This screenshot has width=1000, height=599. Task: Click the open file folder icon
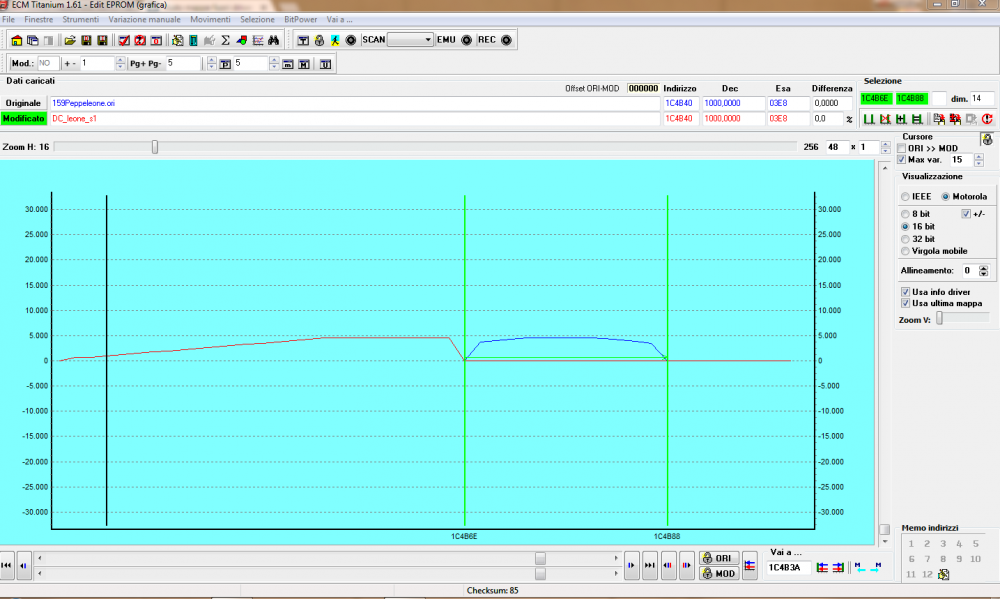click(x=70, y=40)
